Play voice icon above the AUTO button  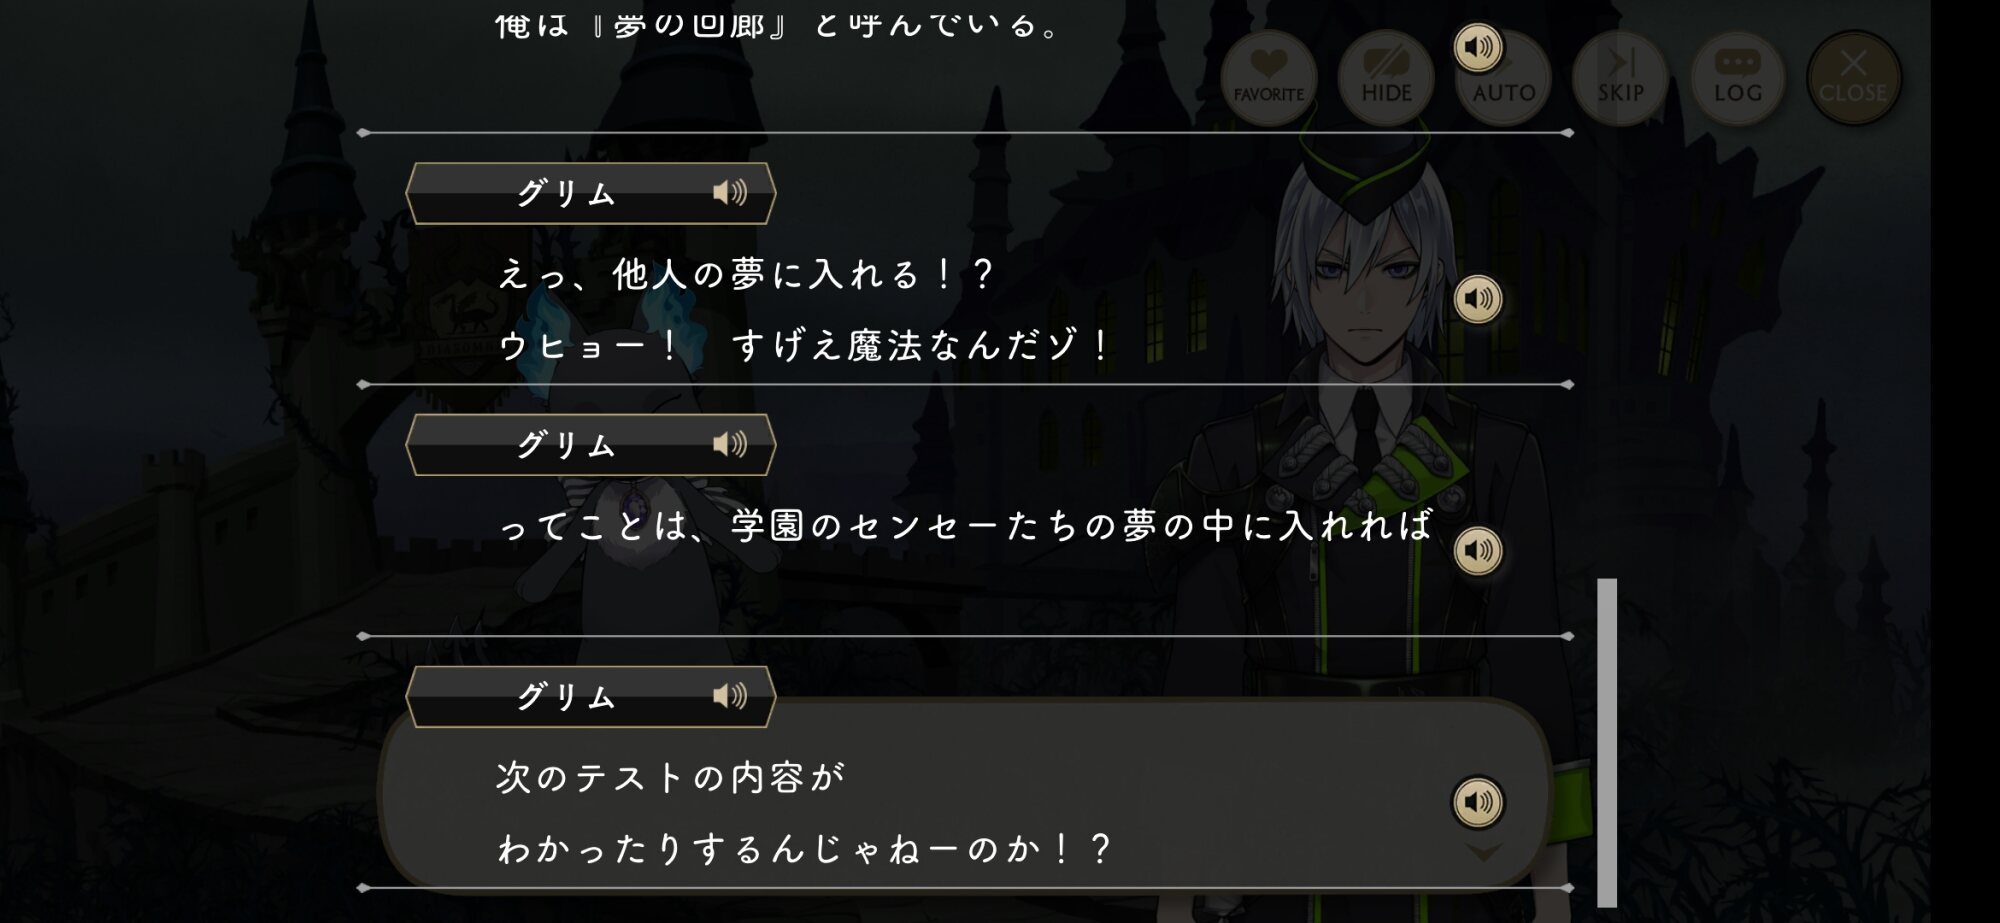pyautogui.click(x=1478, y=47)
